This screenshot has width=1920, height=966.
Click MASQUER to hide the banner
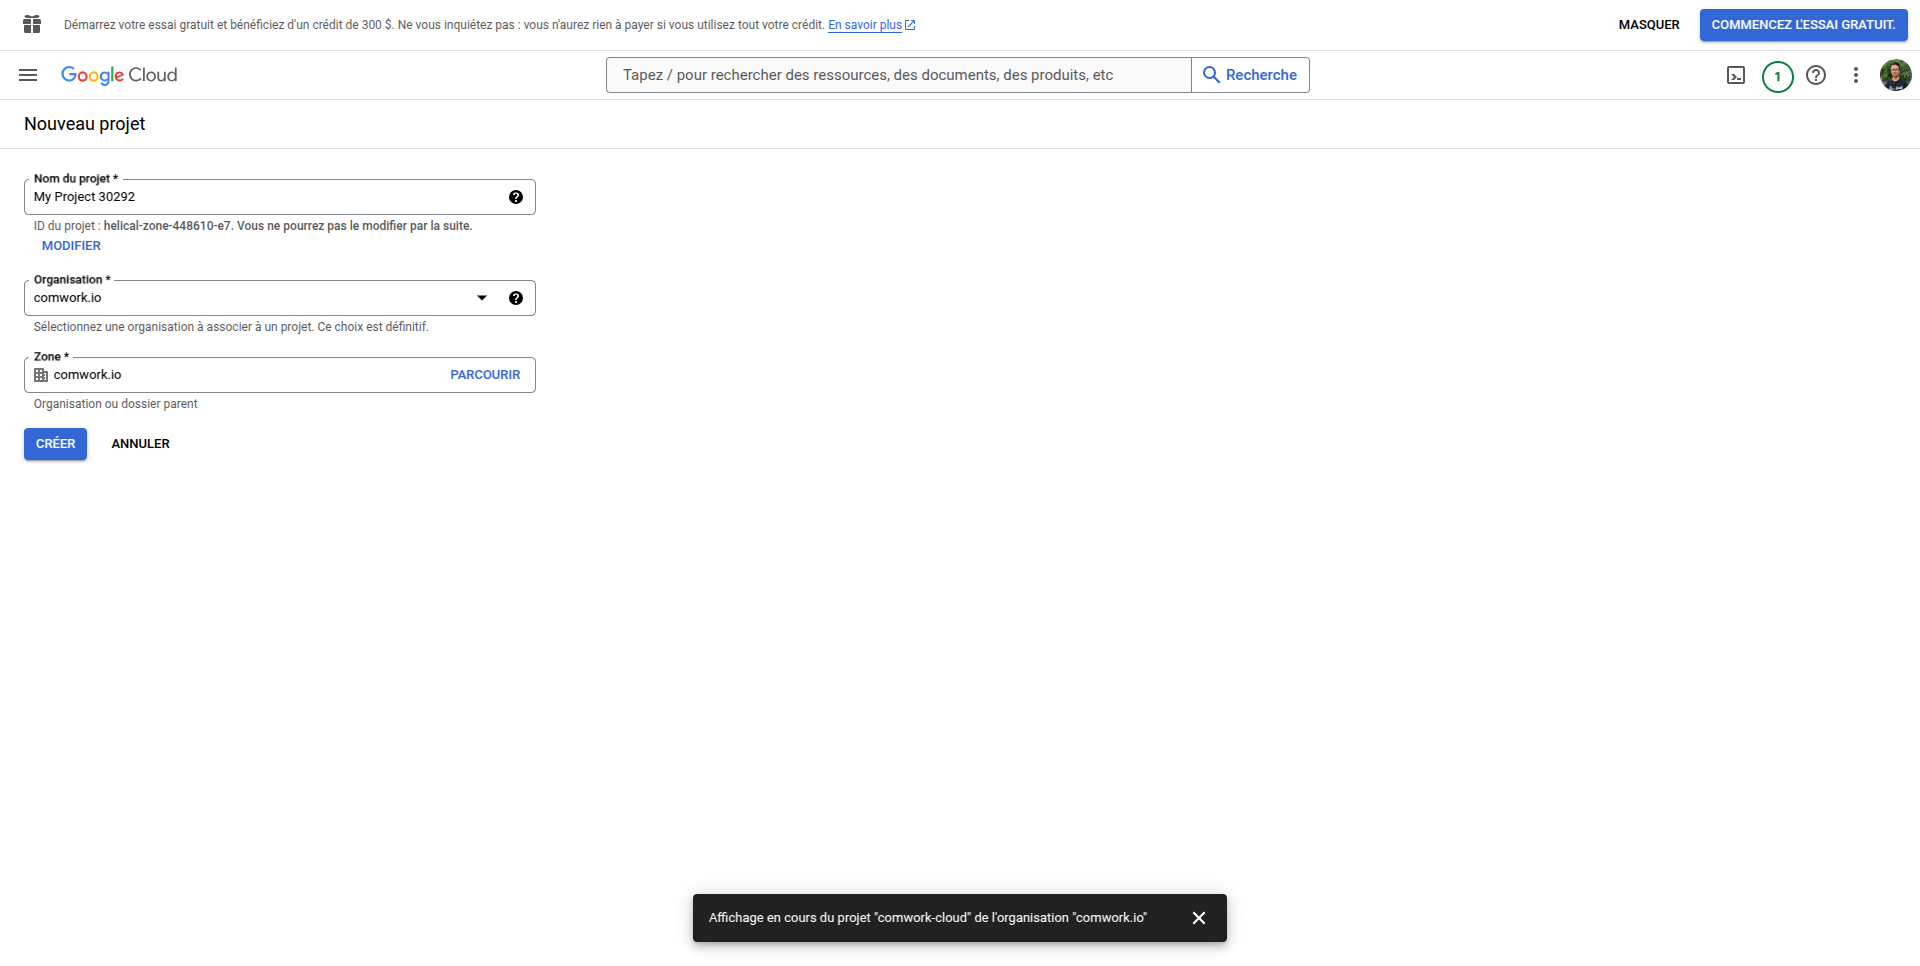click(x=1649, y=25)
